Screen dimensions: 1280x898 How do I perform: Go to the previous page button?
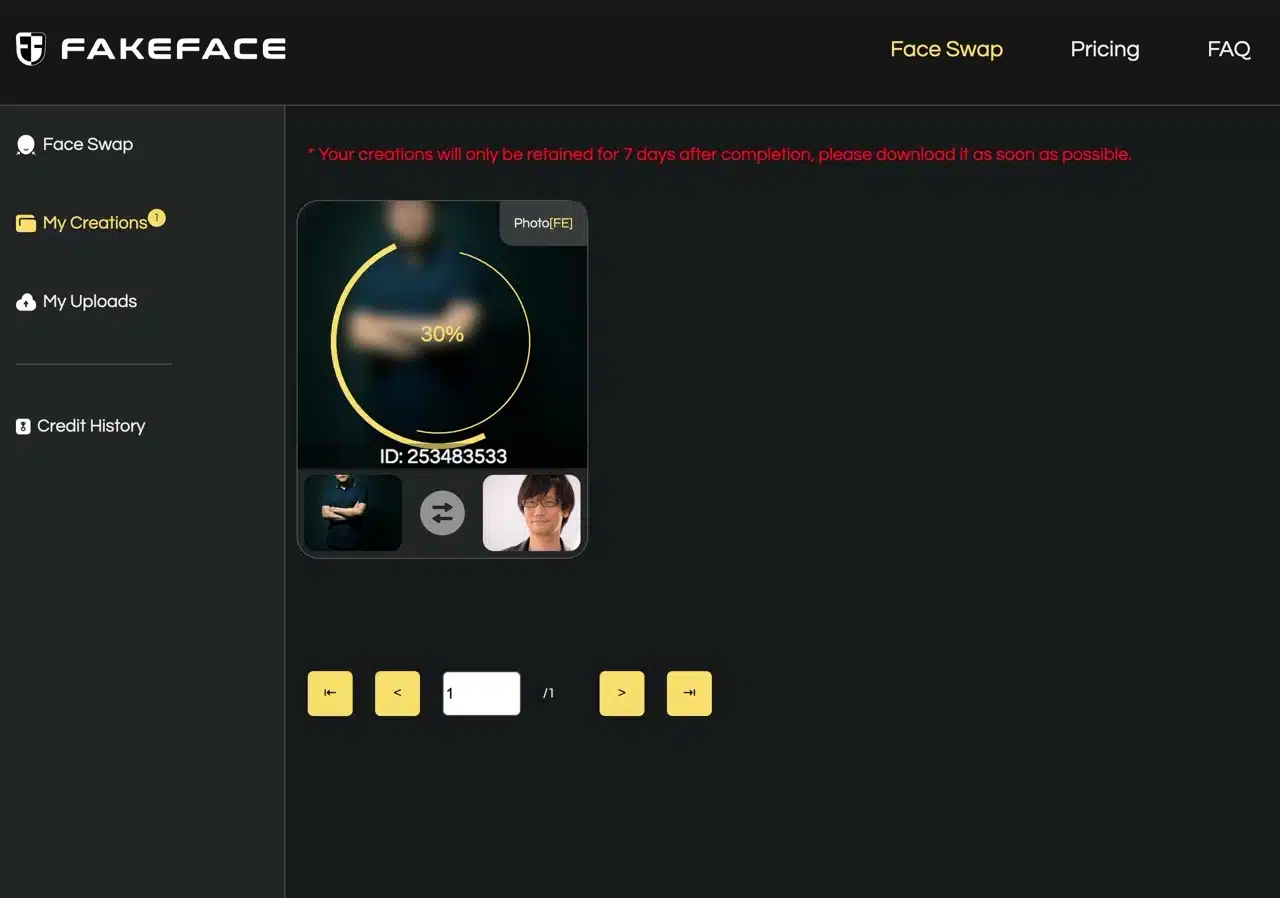tap(397, 693)
